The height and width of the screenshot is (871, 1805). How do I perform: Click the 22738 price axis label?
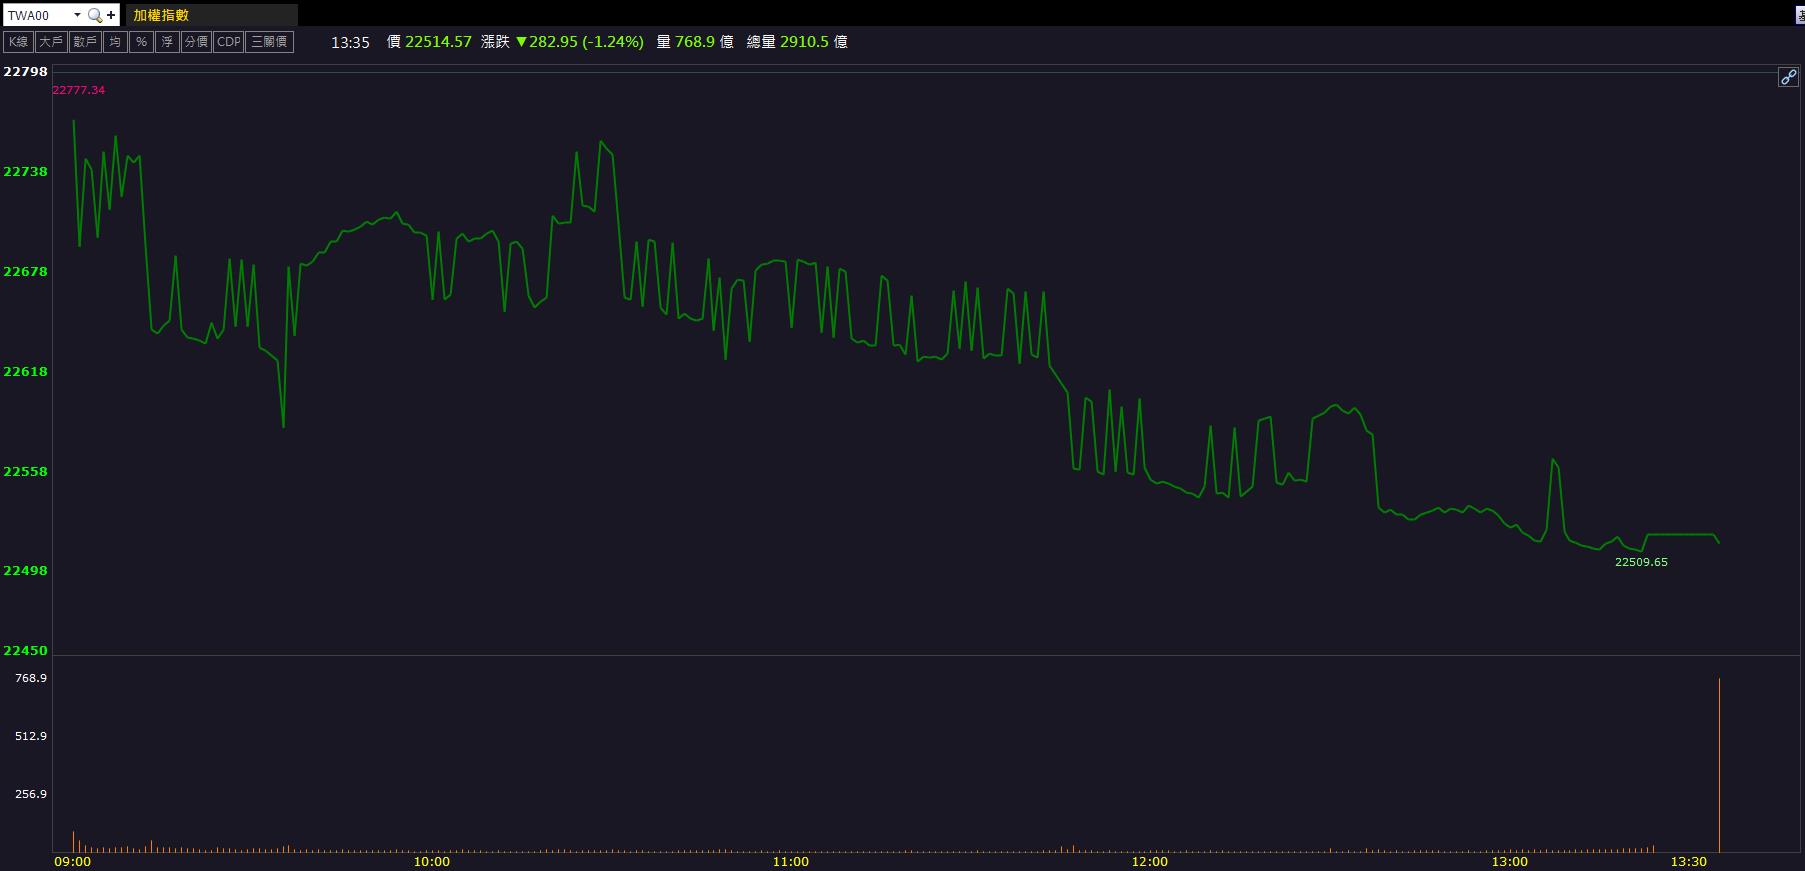point(25,172)
